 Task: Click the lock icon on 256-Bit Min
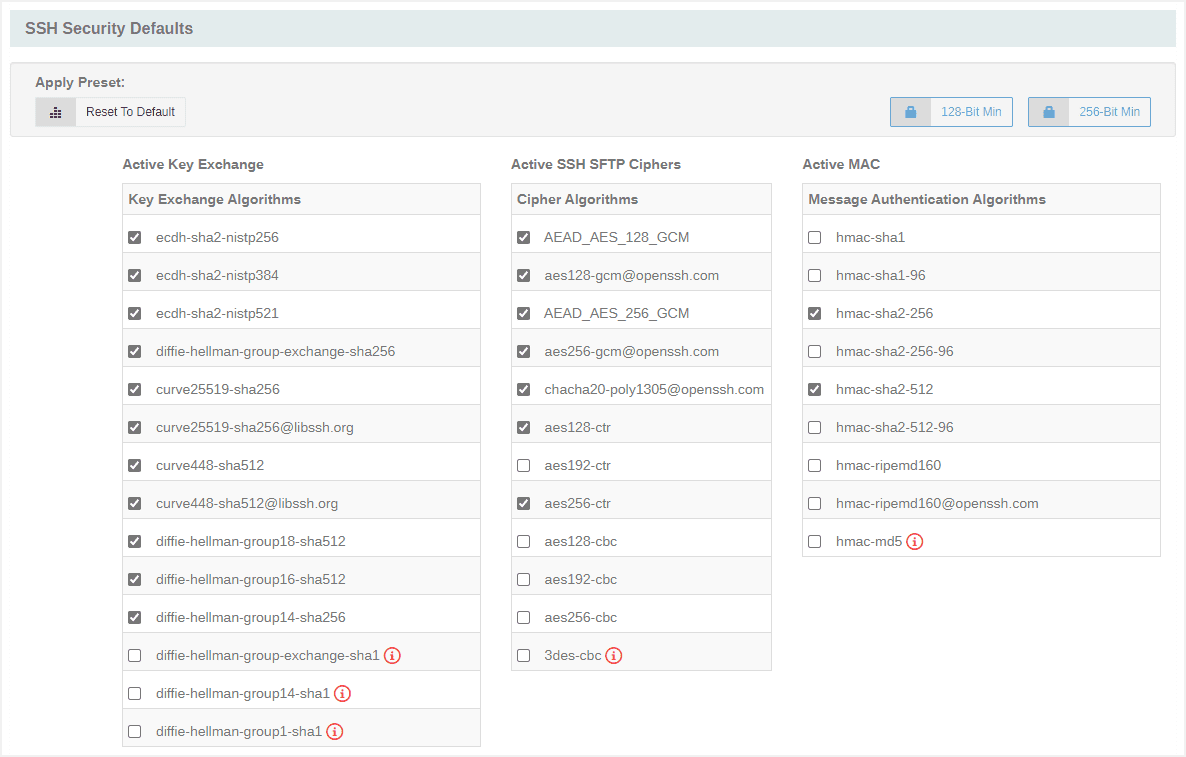tap(1048, 111)
